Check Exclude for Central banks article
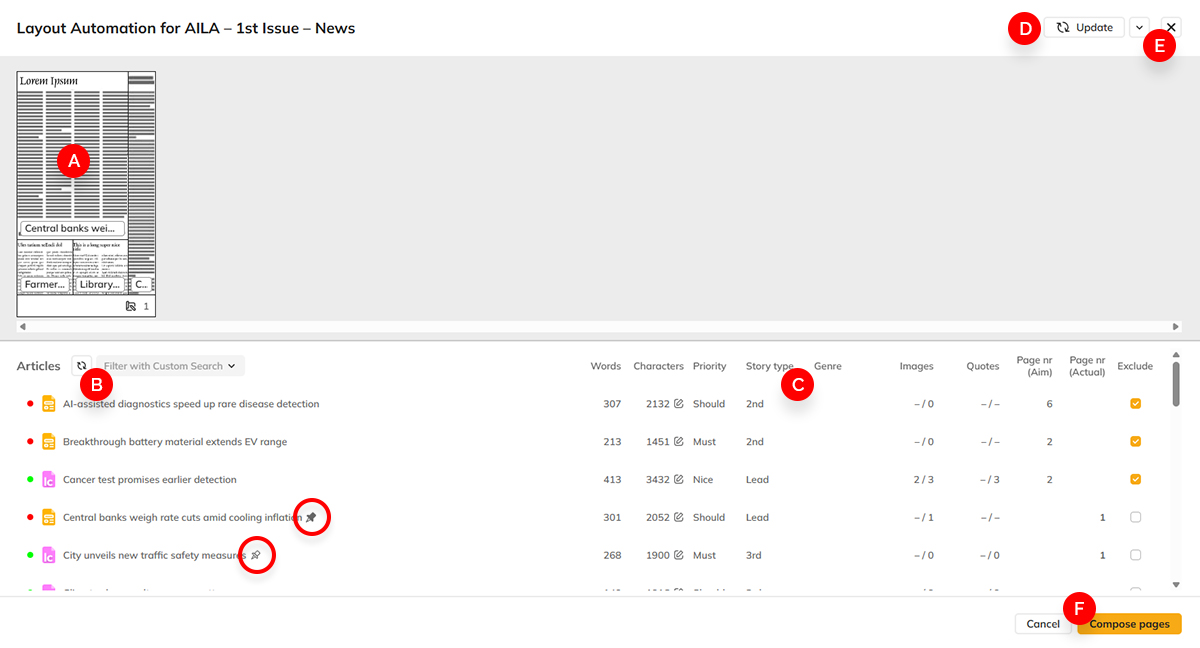The width and height of the screenshot is (1200, 648). [1135, 518]
